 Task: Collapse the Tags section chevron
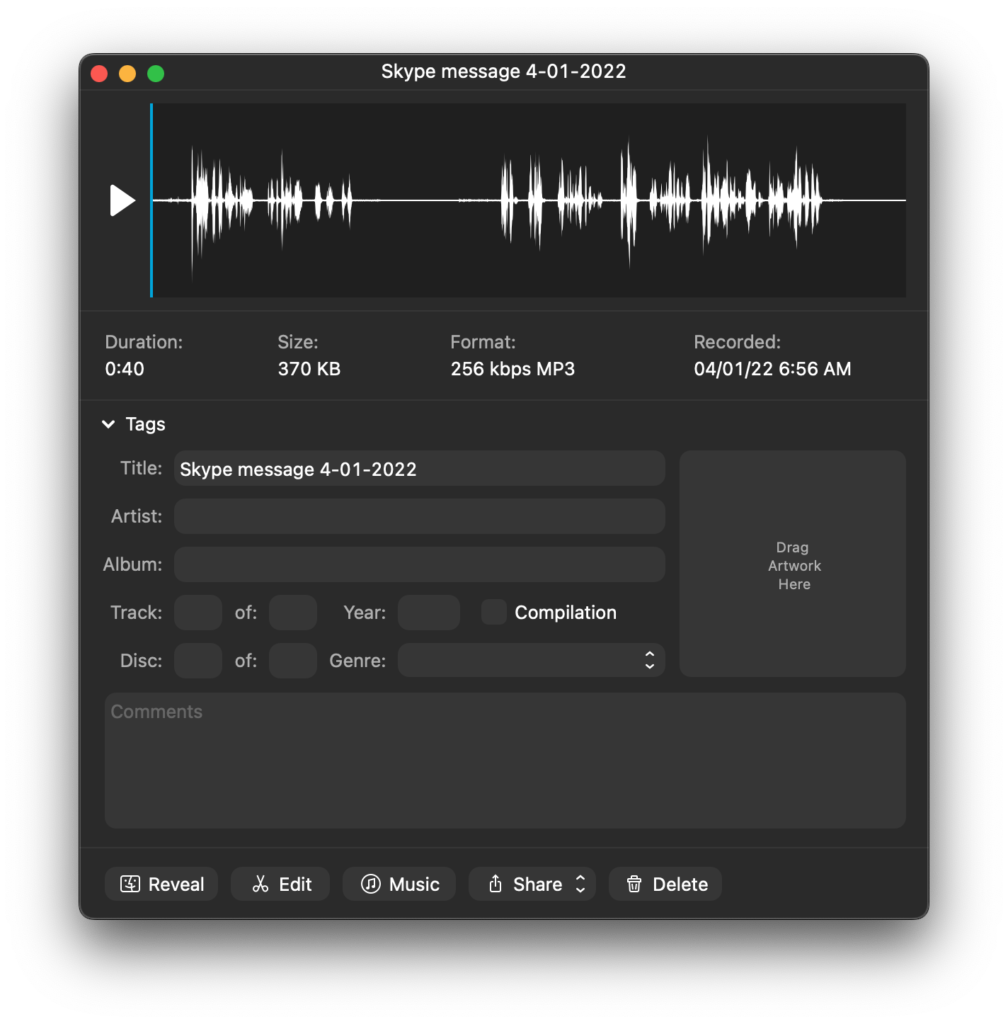tap(108, 424)
